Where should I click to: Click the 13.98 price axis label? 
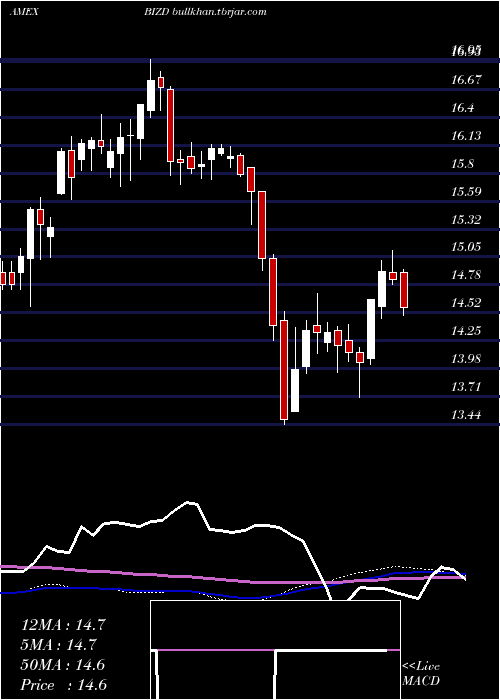coord(467,358)
